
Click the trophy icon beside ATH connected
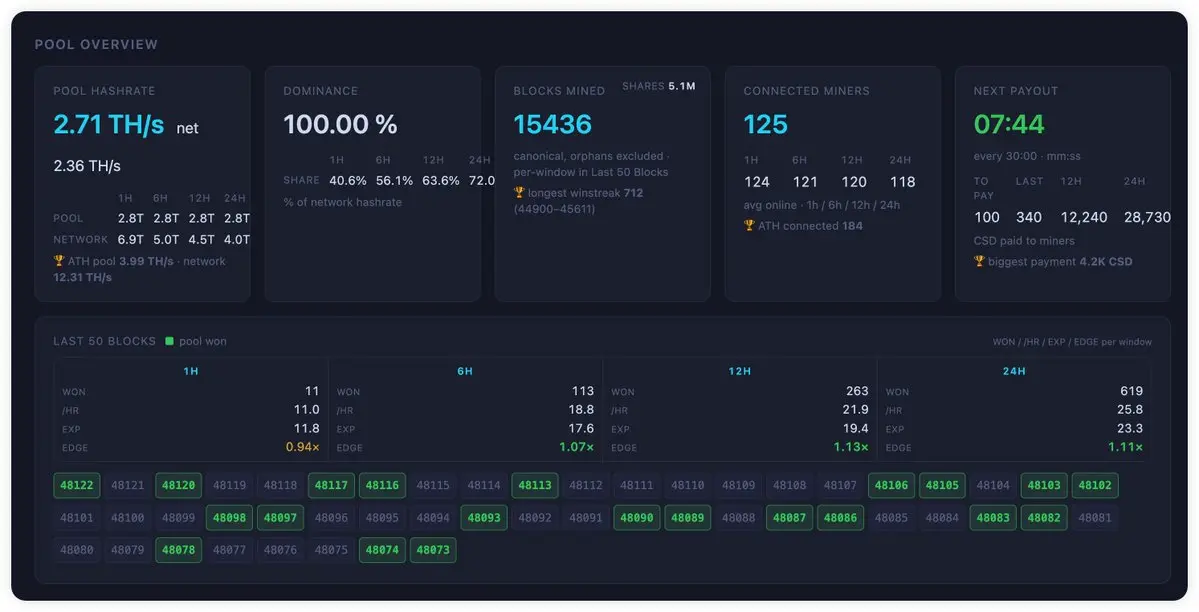[x=749, y=226]
